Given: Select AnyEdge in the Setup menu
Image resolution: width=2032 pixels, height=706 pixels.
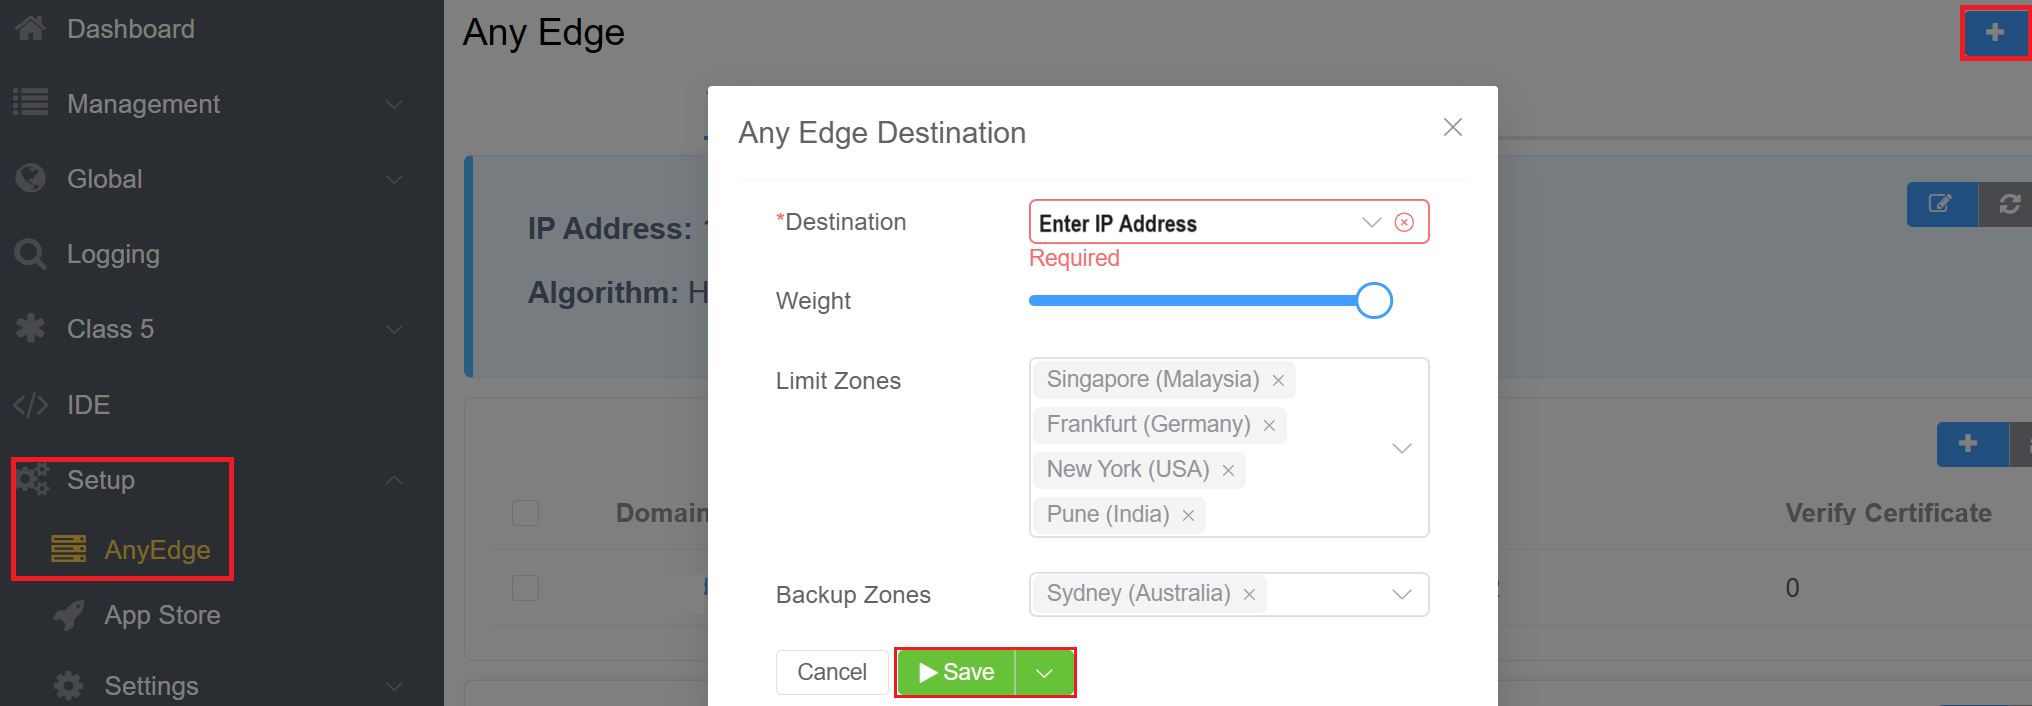Looking at the screenshot, I should point(157,550).
